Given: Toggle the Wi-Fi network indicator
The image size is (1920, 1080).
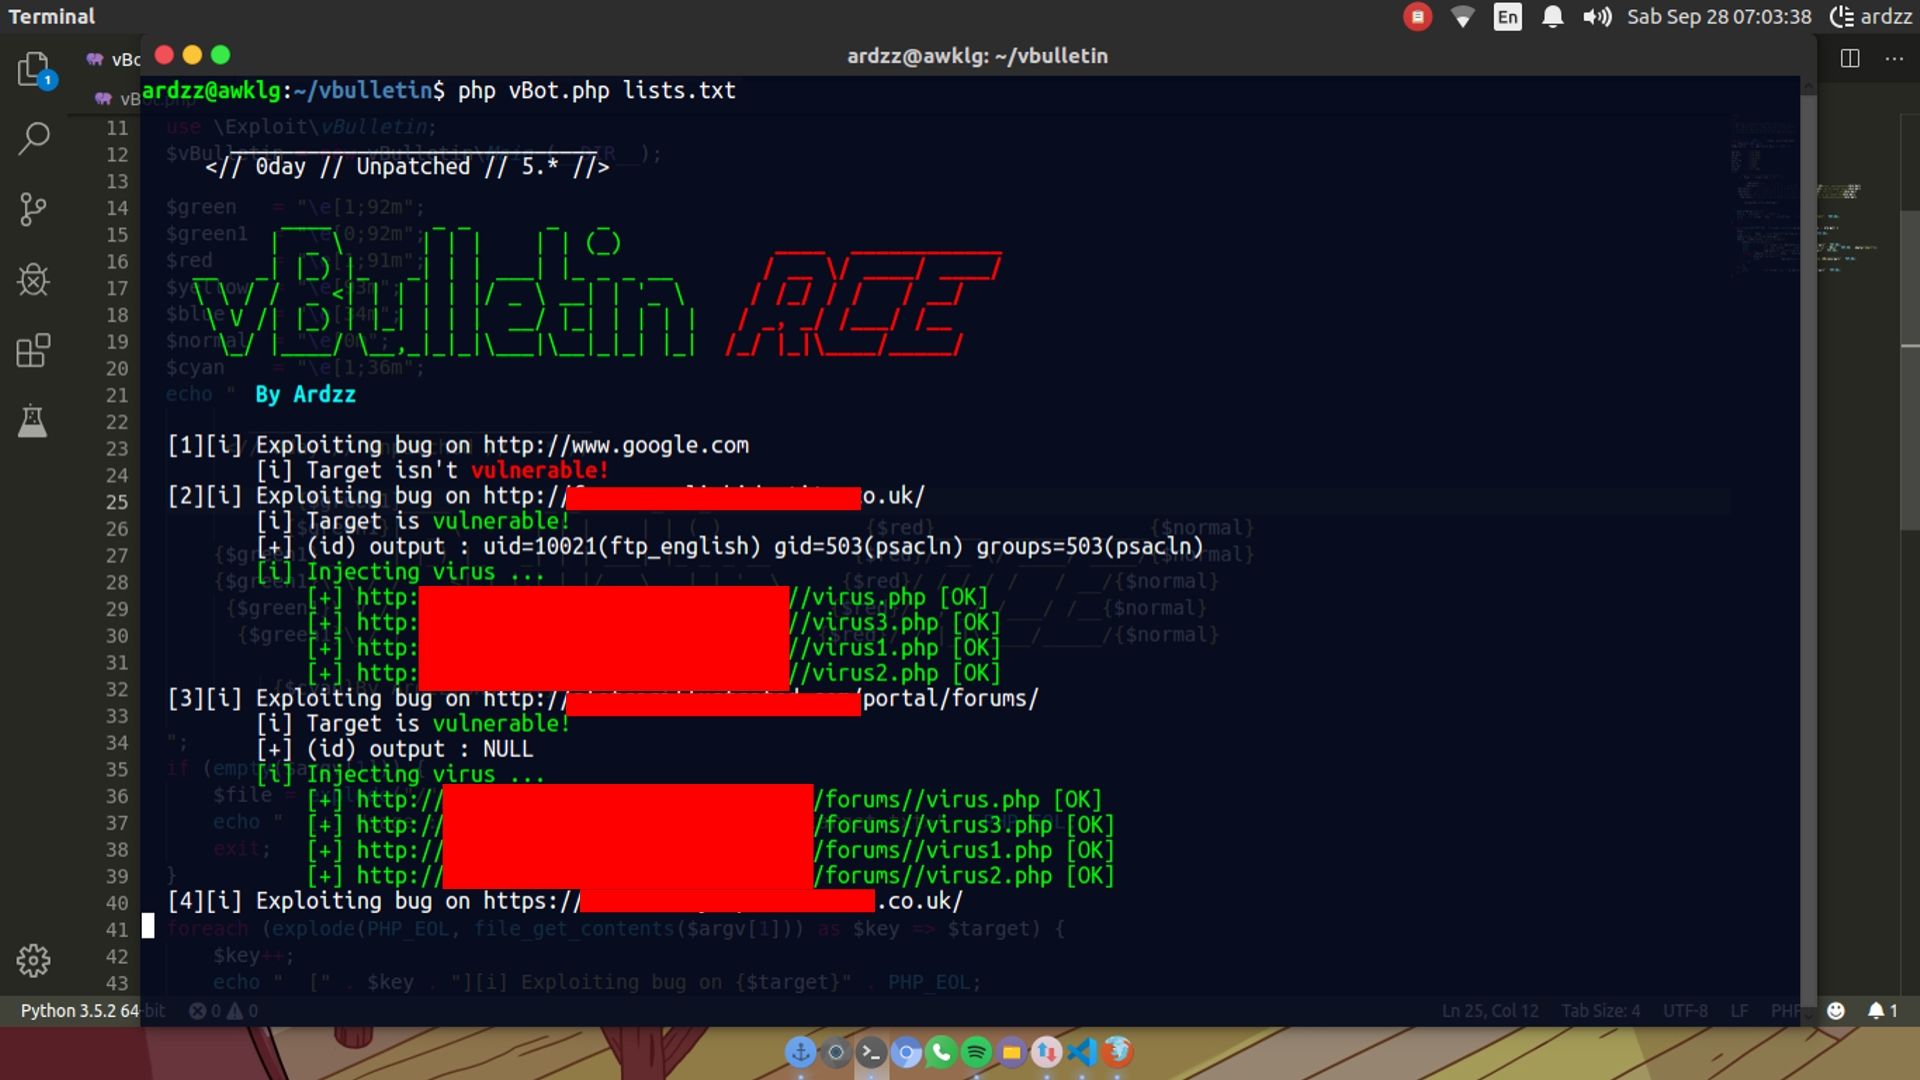Looking at the screenshot, I should (1462, 17).
